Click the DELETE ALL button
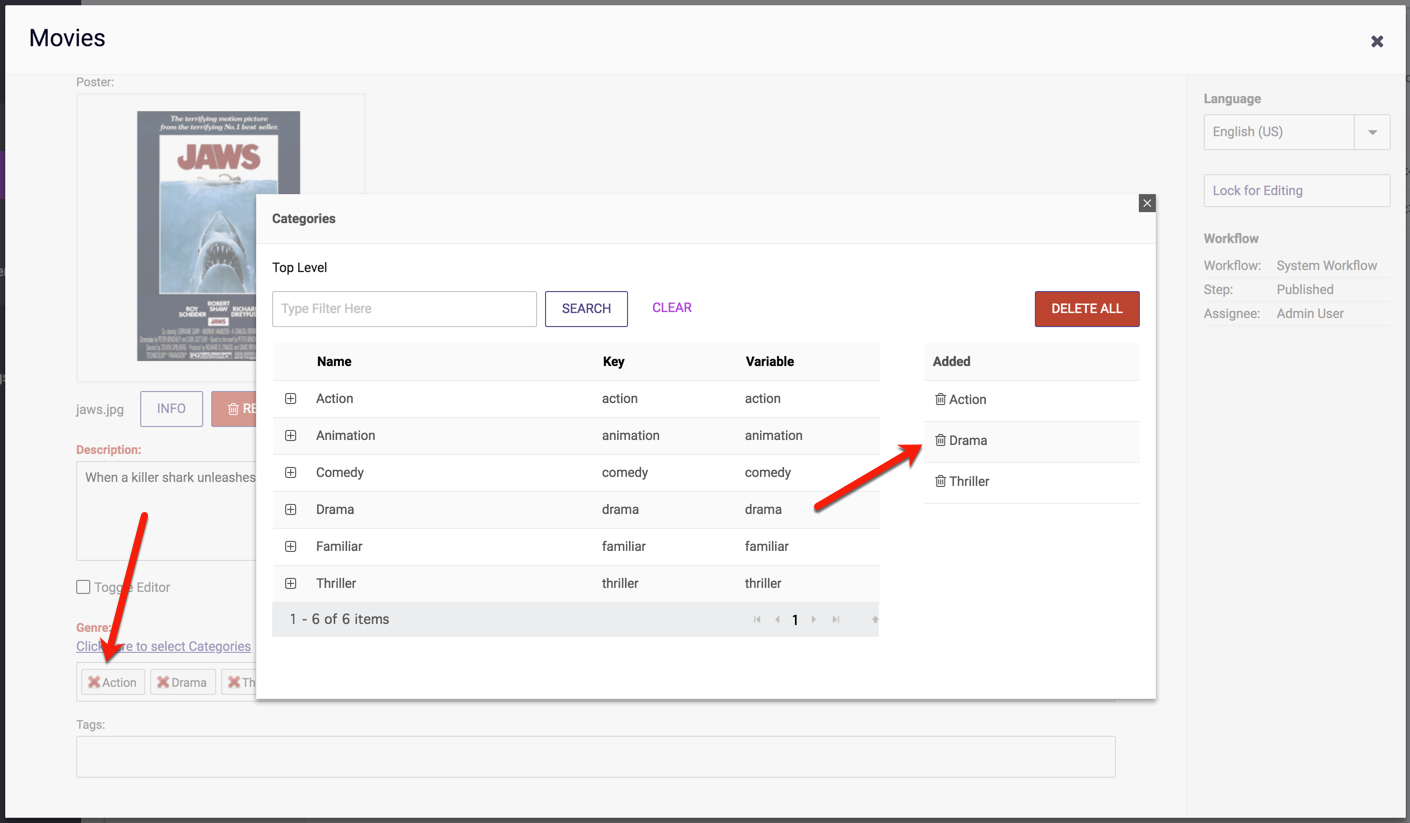 click(x=1086, y=308)
